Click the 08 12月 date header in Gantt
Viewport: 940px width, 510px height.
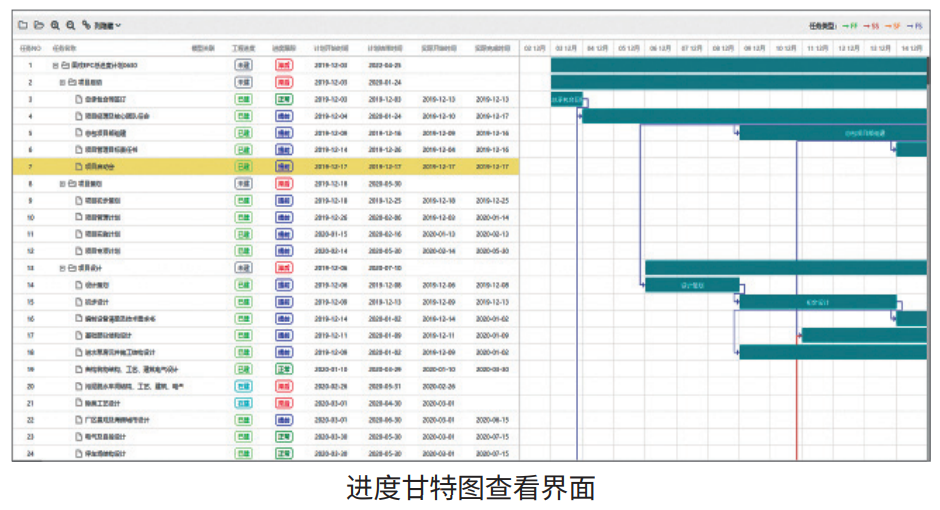(x=723, y=48)
